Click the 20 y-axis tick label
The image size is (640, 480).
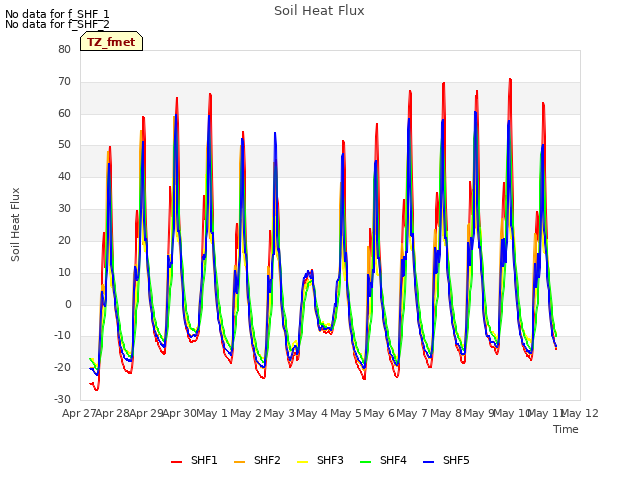click(64, 240)
